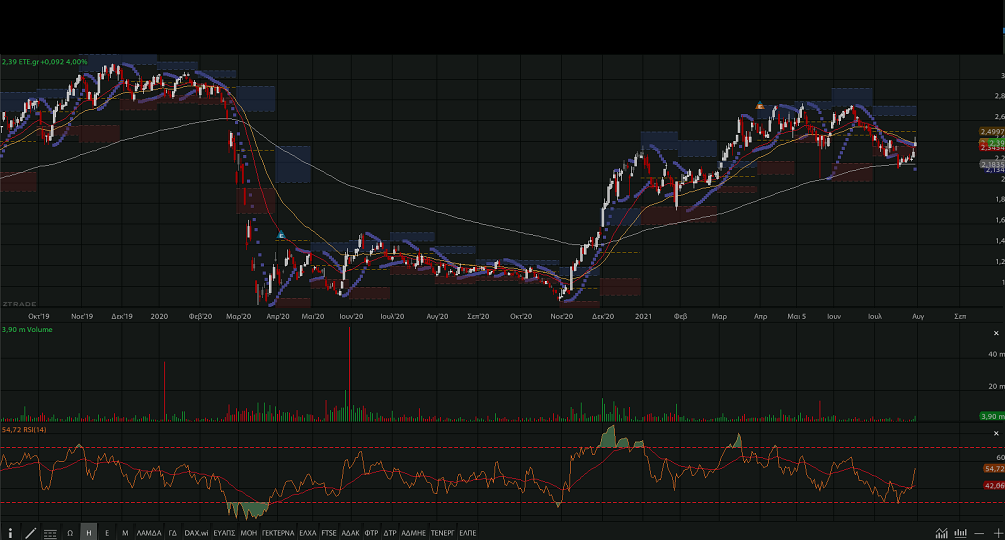Select the daily H timeframe
Image resolution: width=1005 pixels, height=540 pixels.
[89, 533]
